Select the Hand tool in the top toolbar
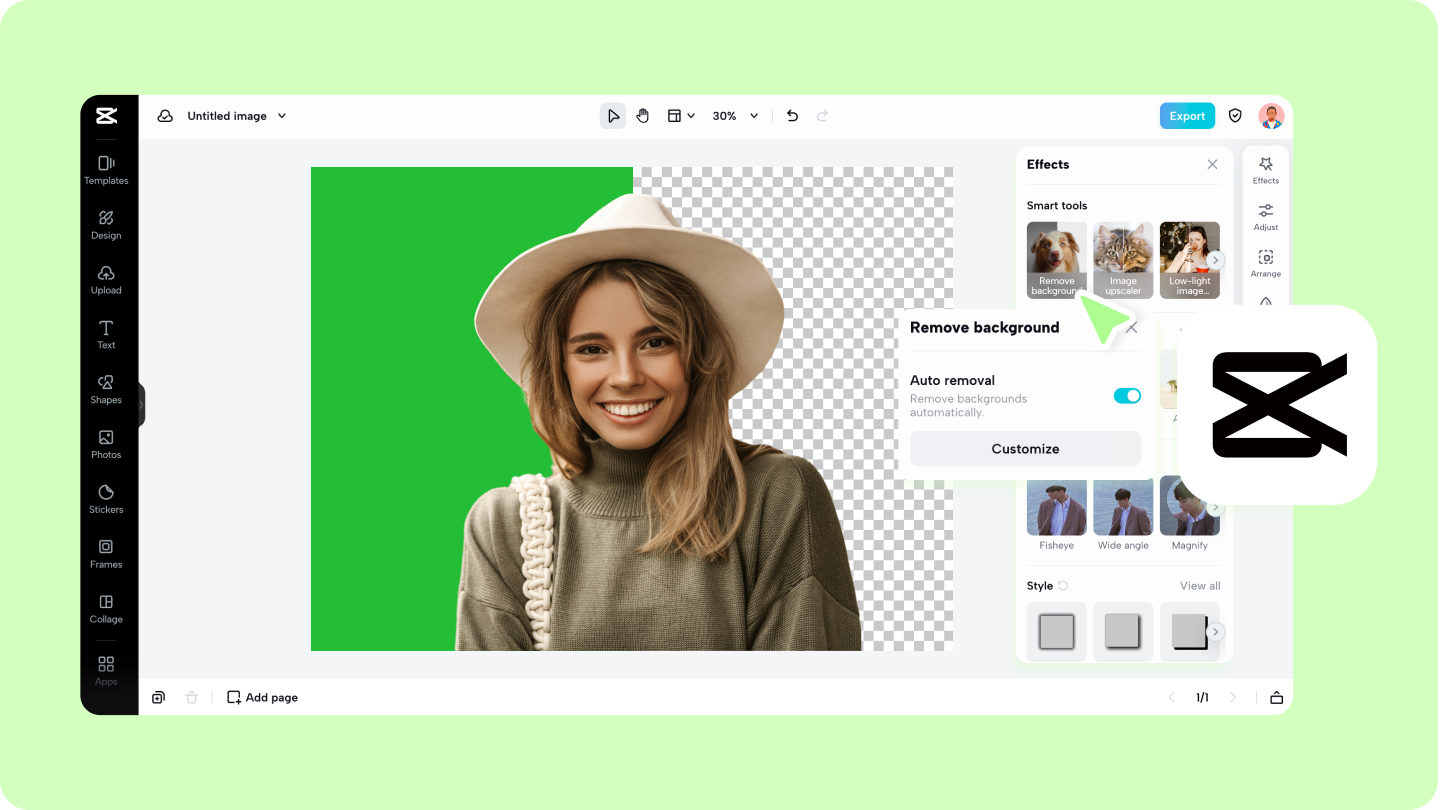 tap(642, 115)
